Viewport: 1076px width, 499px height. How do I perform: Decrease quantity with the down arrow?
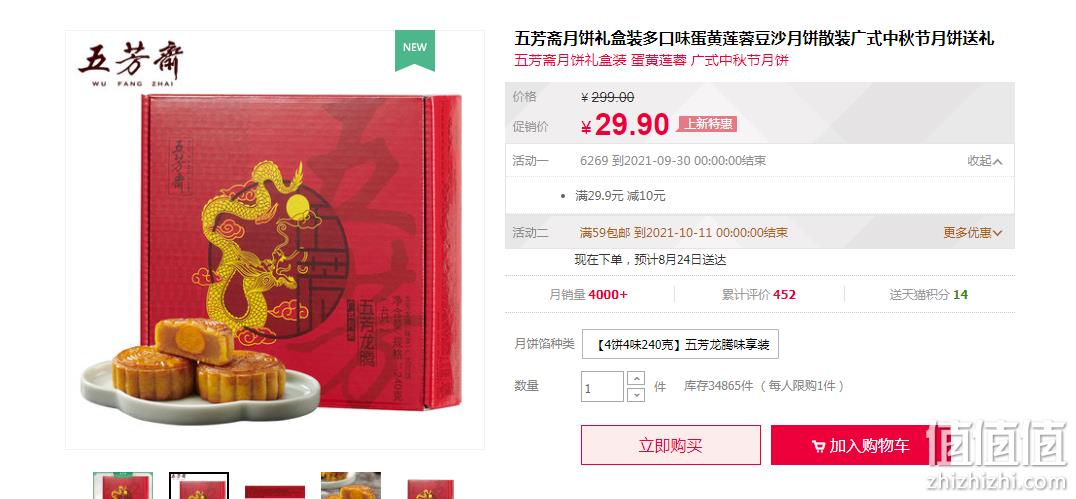636,395
